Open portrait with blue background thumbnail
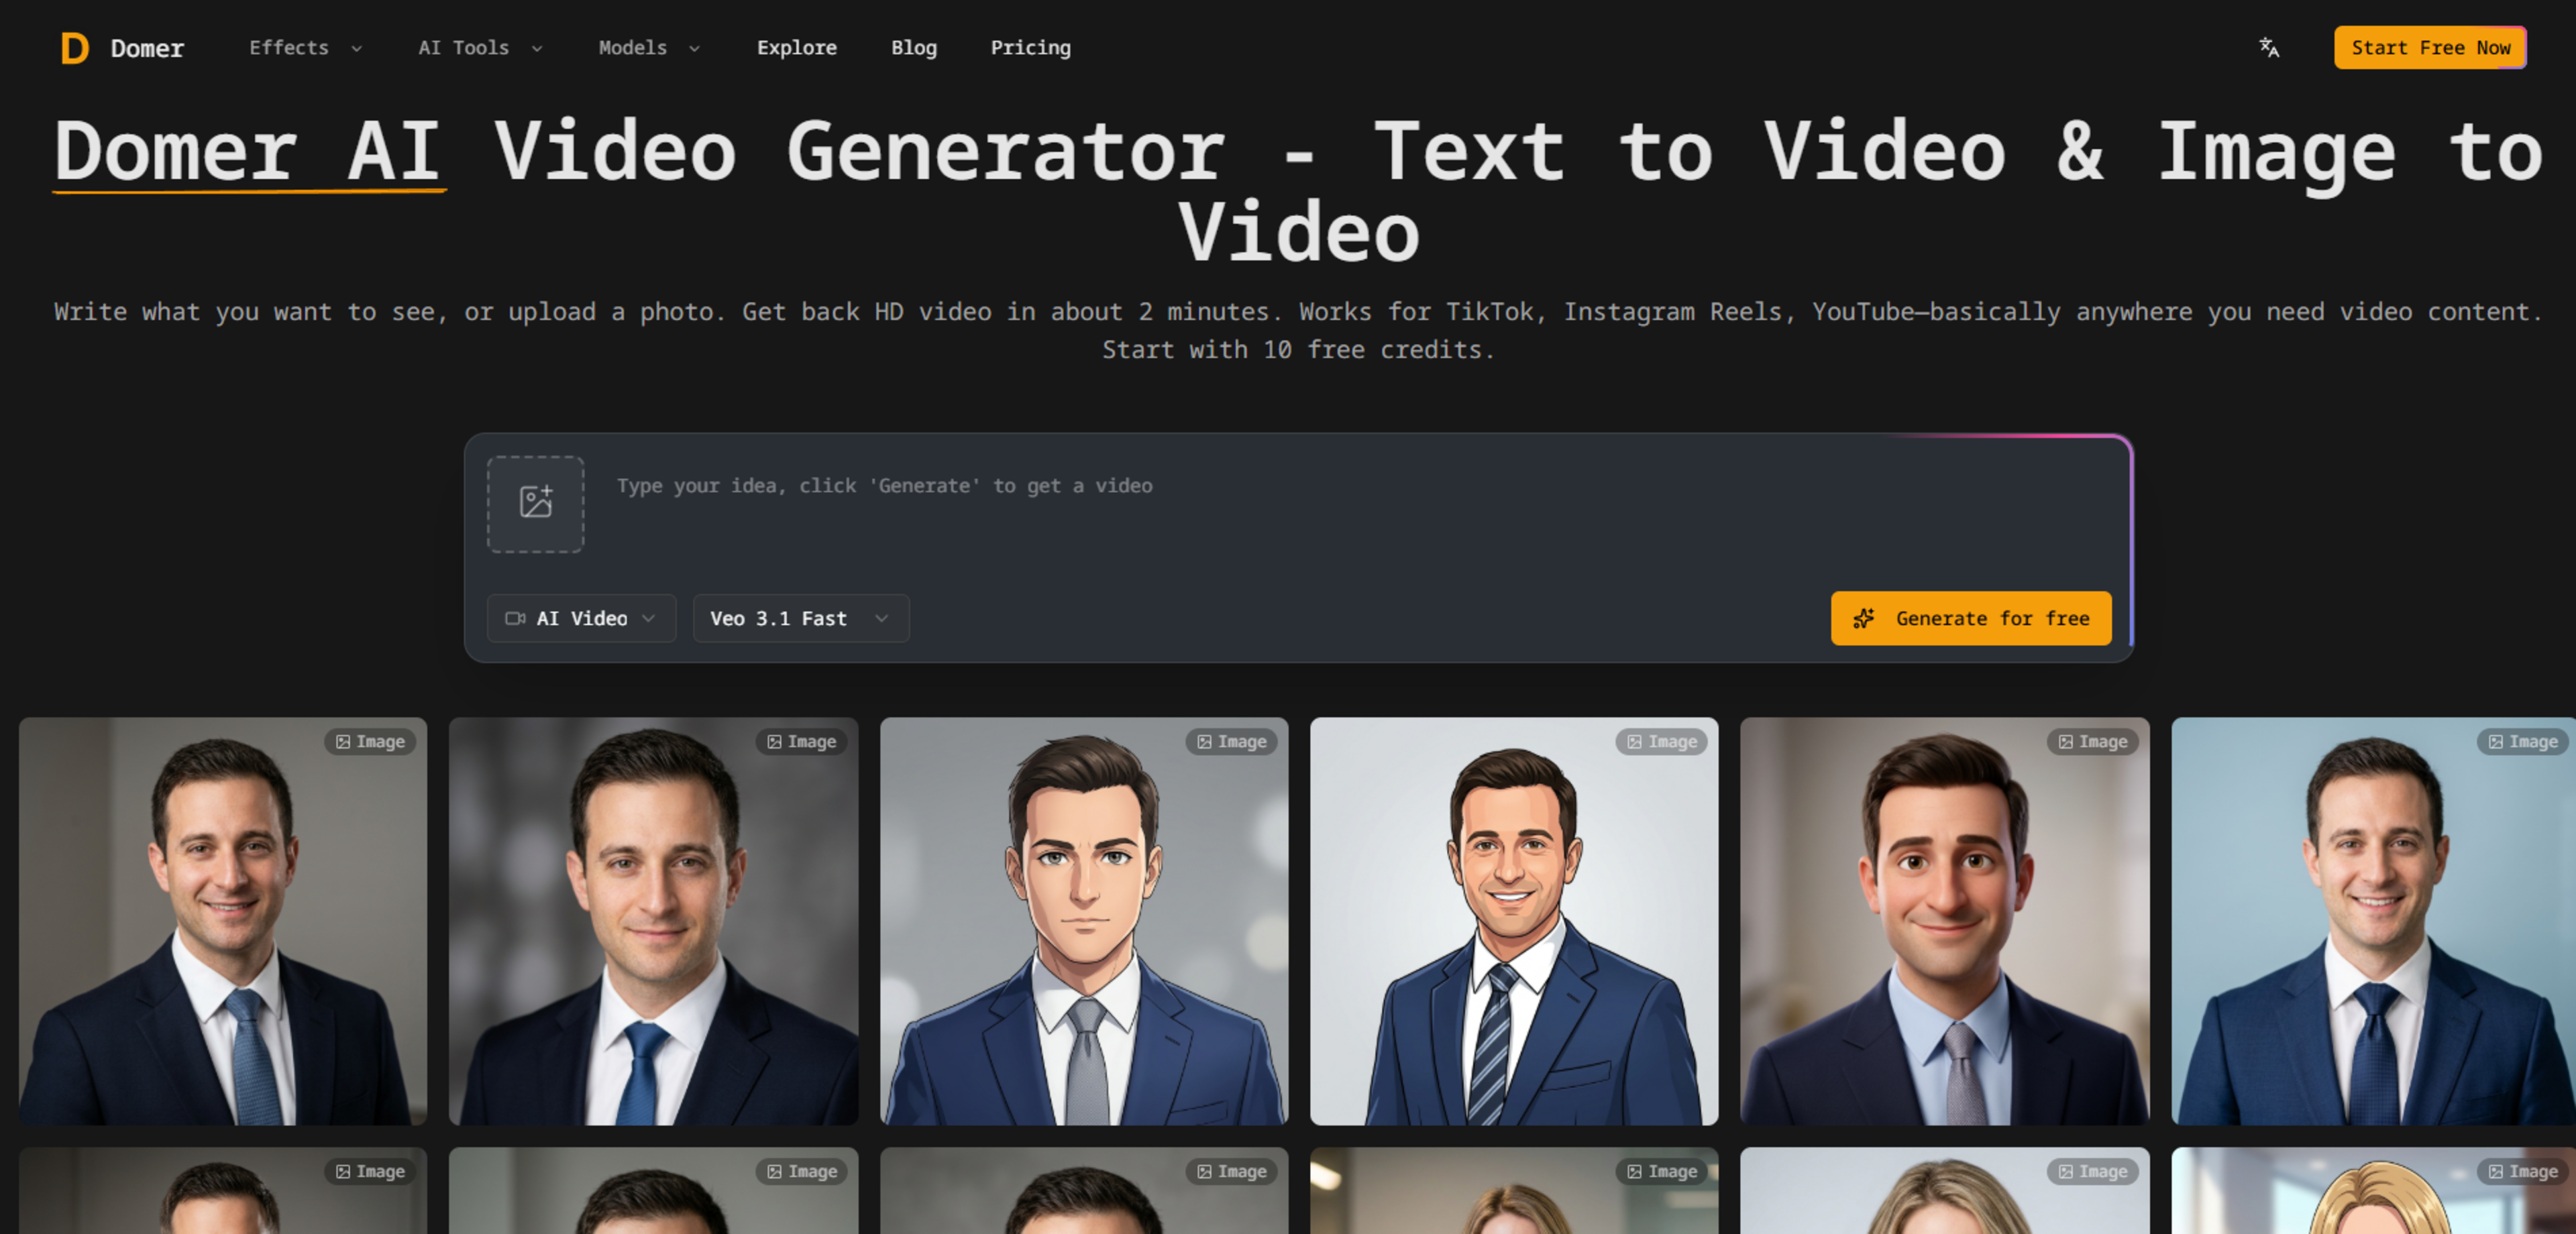The width and height of the screenshot is (2576, 1234). [2374, 921]
